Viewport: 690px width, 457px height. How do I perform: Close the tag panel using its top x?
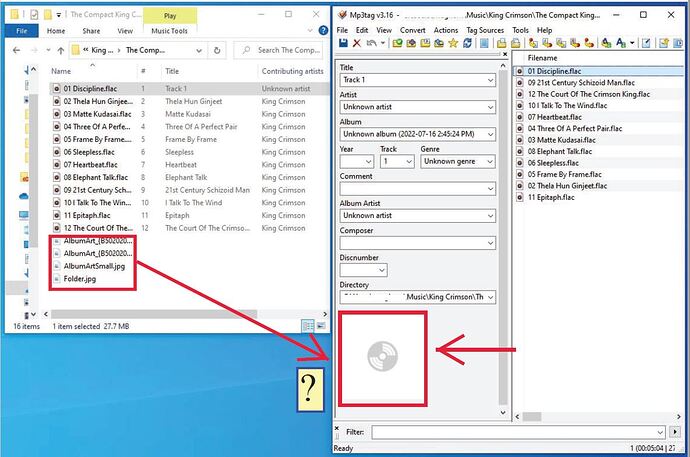click(x=505, y=54)
